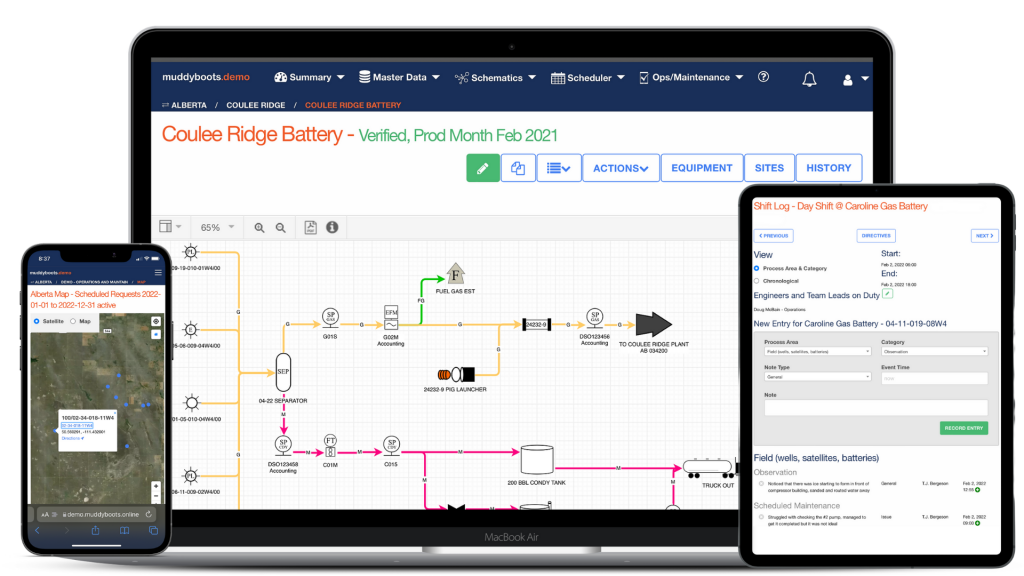The width and height of the screenshot is (1024, 576).
Task: Open the user account dropdown
Action: click(x=855, y=79)
